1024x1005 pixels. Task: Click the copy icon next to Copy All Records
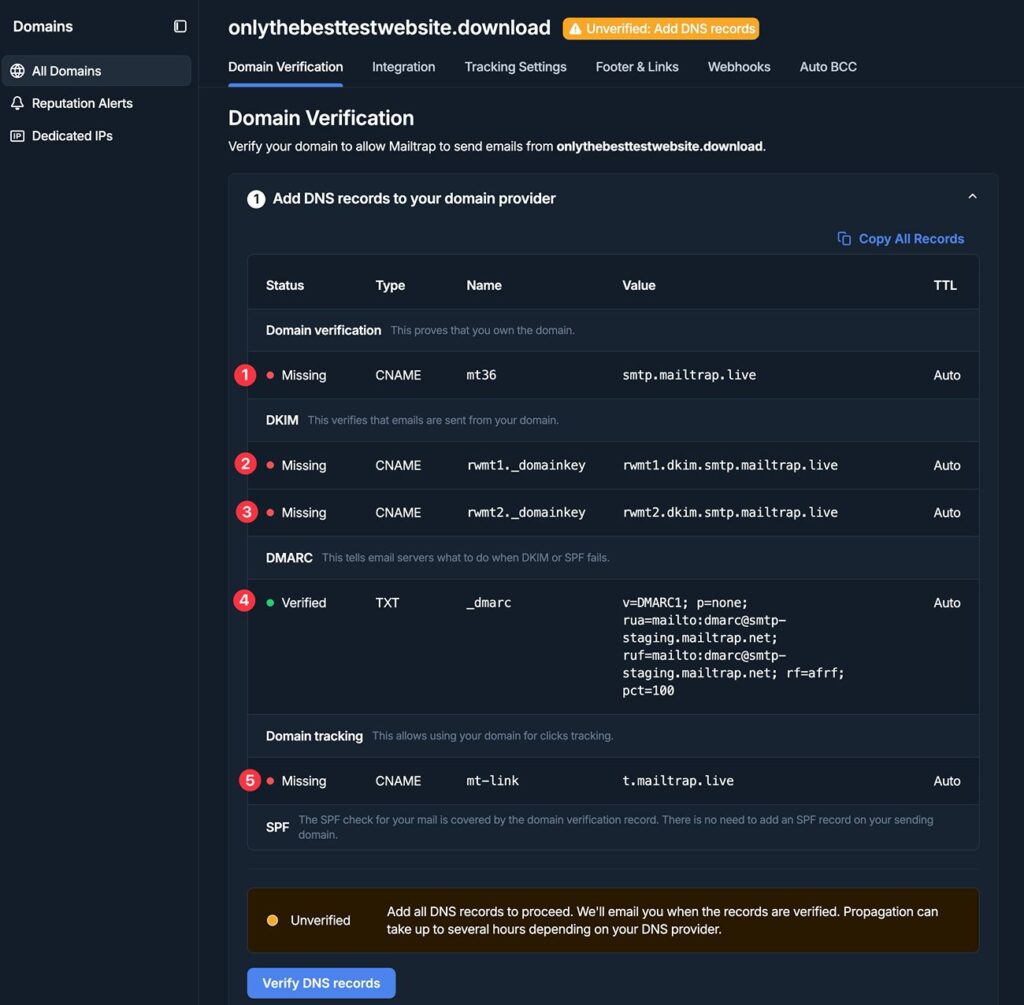[844, 238]
